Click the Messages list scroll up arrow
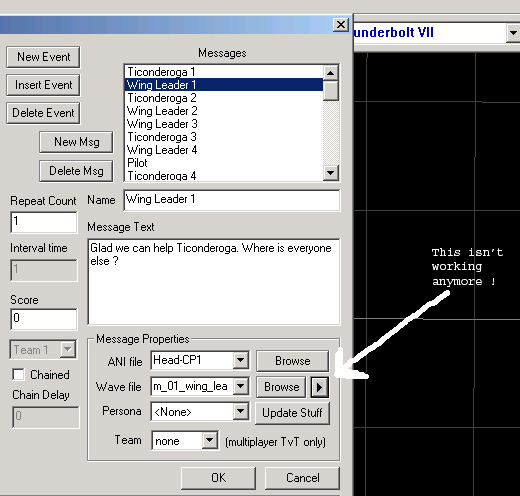The height and width of the screenshot is (496, 520). click(x=331, y=73)
